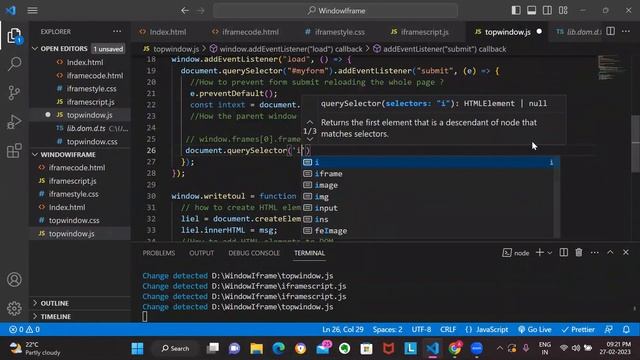640x360 pixels.
Task: Select feImage suggestion in autocomplete list
Action: coord(430,231)
